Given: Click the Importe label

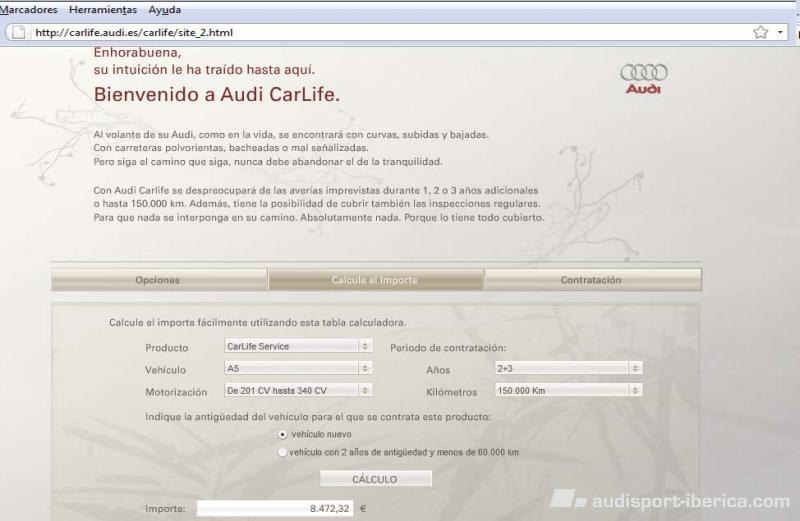Looking at the screenshot, I should (165, 509).
